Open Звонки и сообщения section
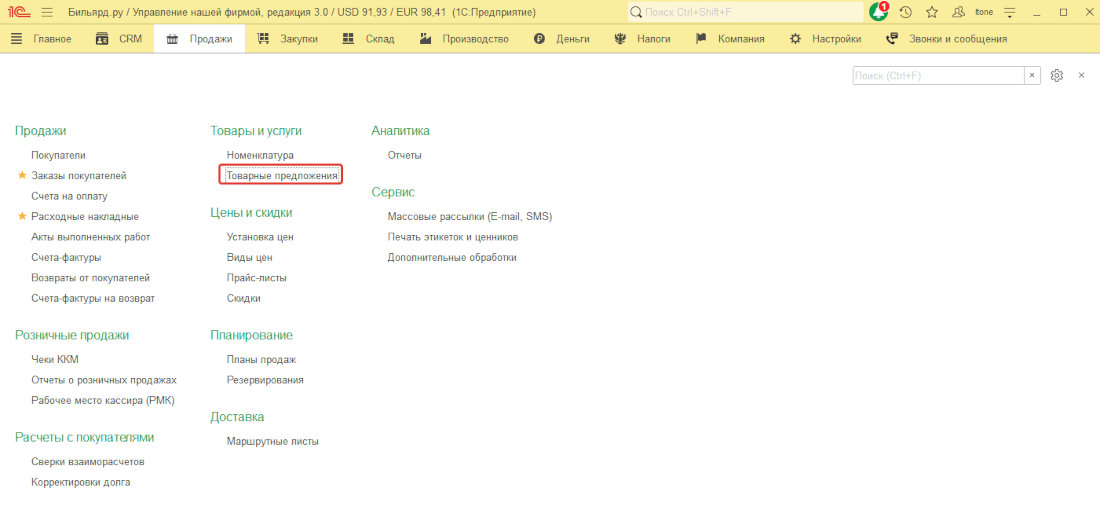The height and width of the screenshot is (521, 1100). point(945,39)
